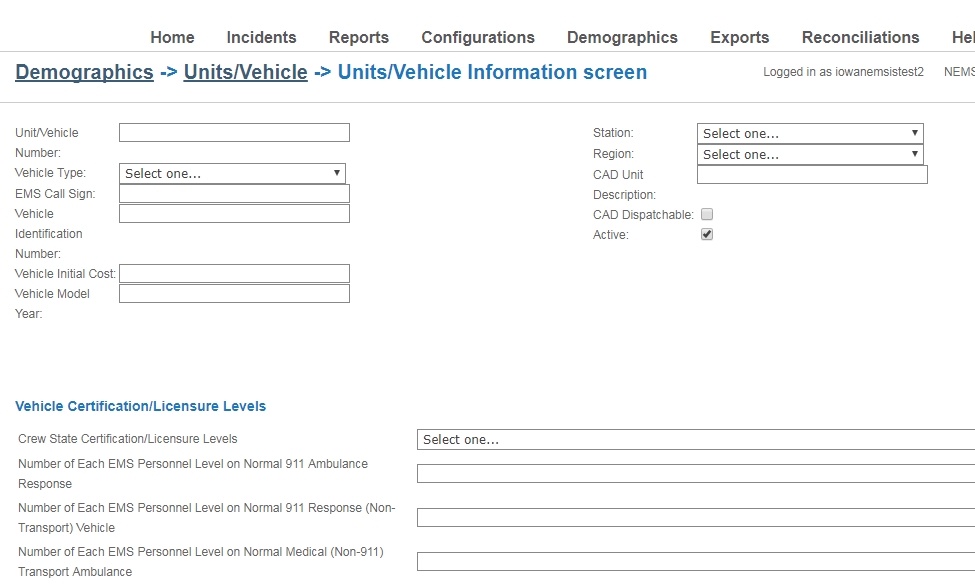The image size is (975, 587).
Task: Focus the Unit/Vehicle Number field
Action: coord(234,132)
